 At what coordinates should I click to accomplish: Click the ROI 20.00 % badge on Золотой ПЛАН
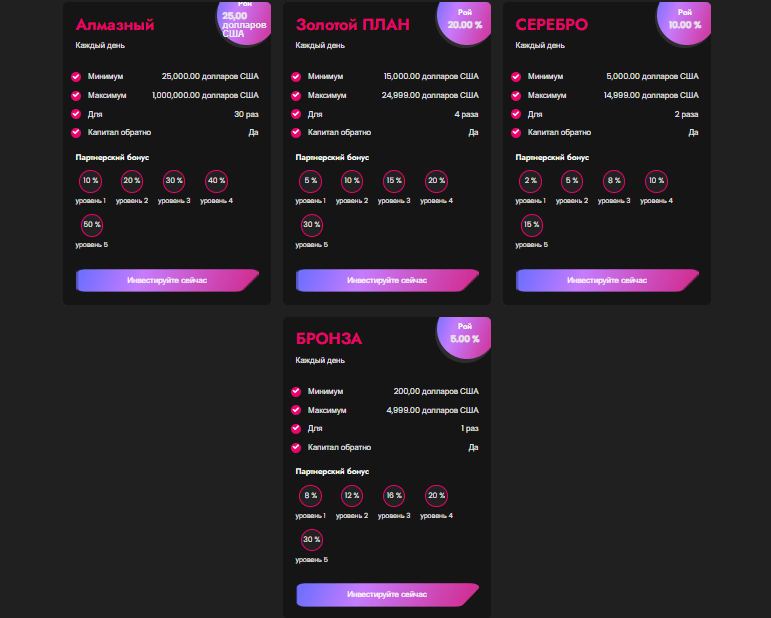(464, 23)
